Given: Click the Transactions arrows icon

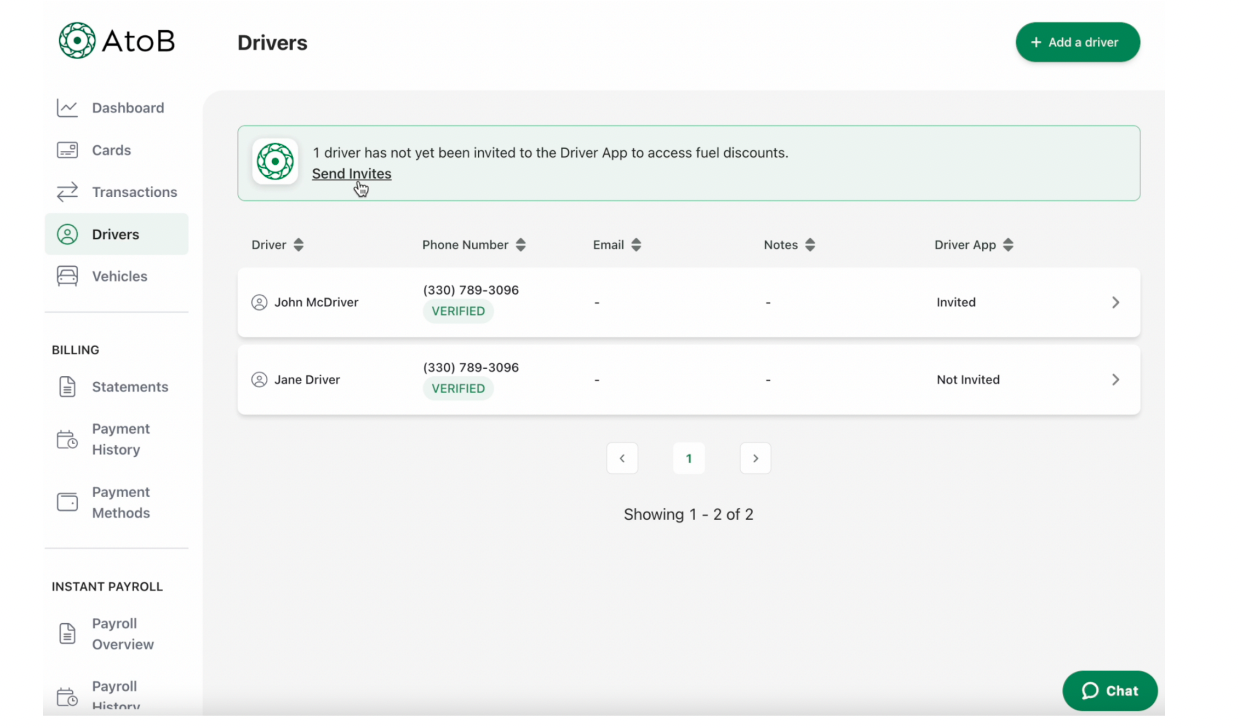Looking at the screenshot, I should 66,191.
